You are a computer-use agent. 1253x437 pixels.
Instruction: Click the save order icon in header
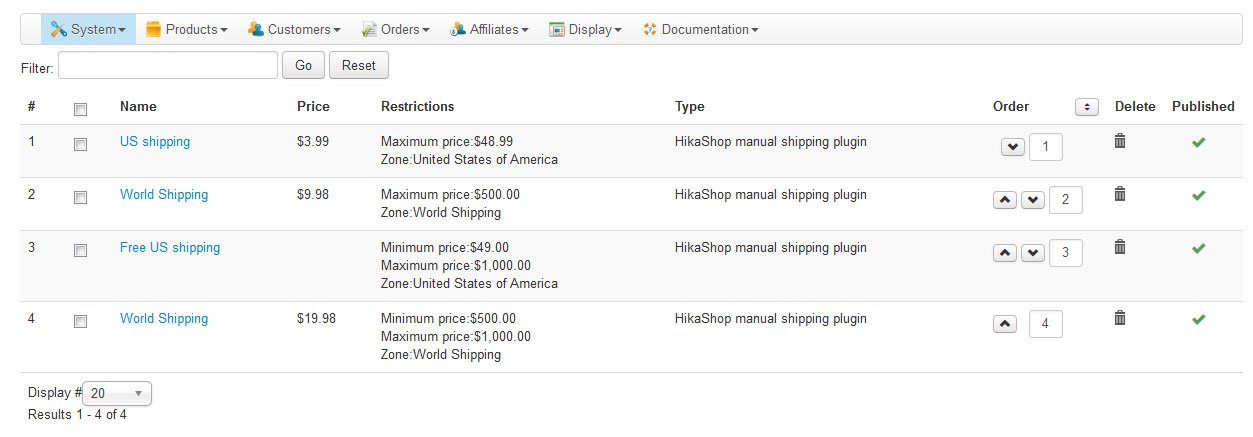1086,107
